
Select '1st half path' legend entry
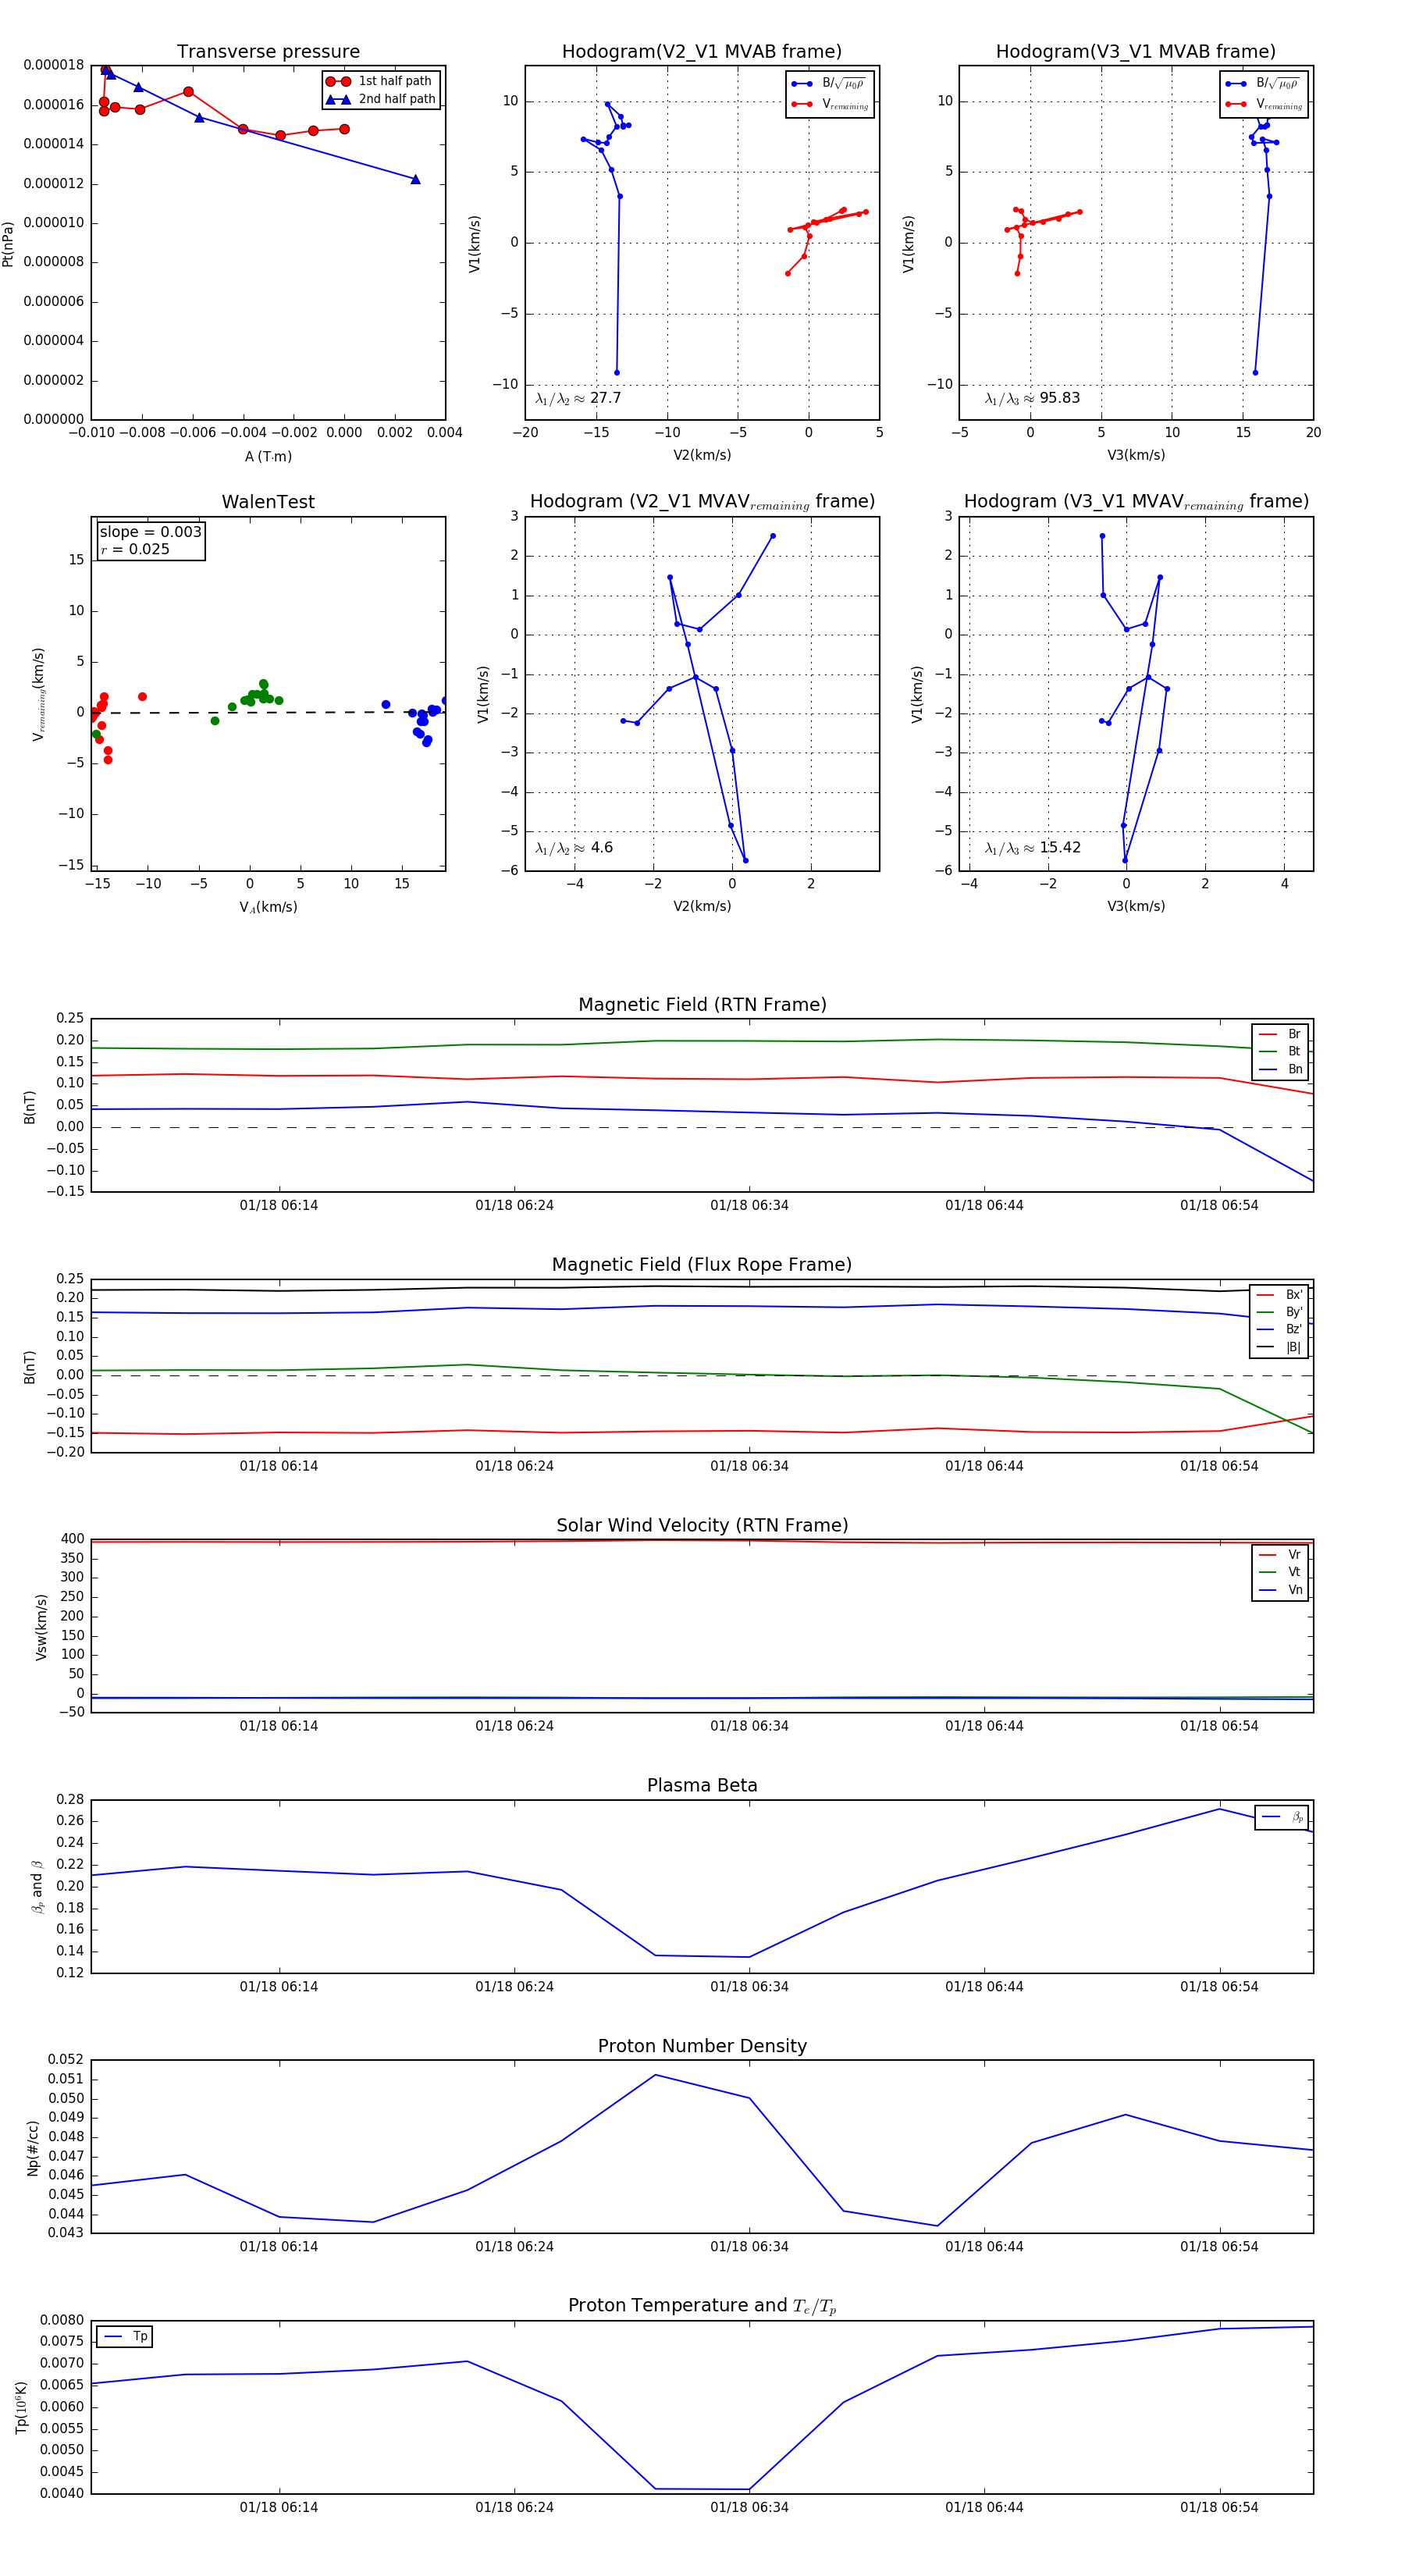tap(380, 81)
